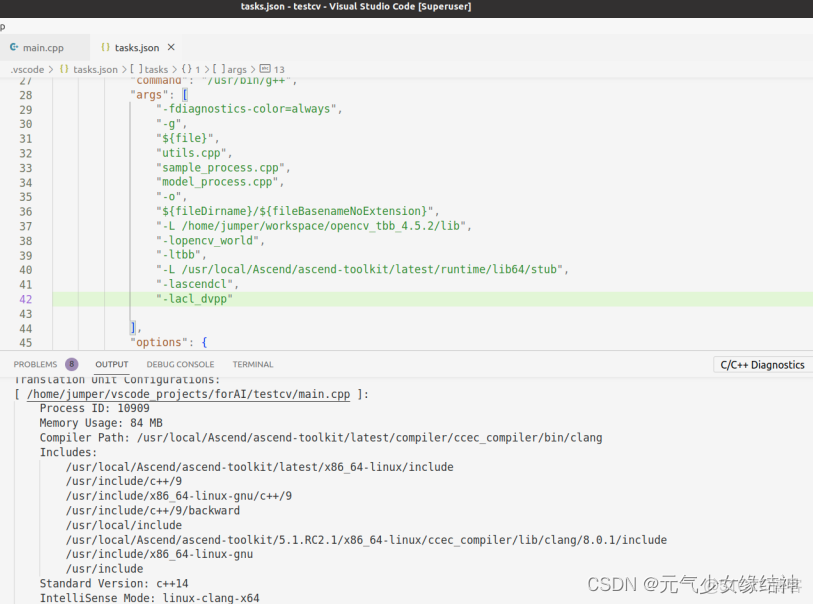Click the error count badge beside PROBLEMS
Viewport: 813px width, 604px height.
pos(70,364)
